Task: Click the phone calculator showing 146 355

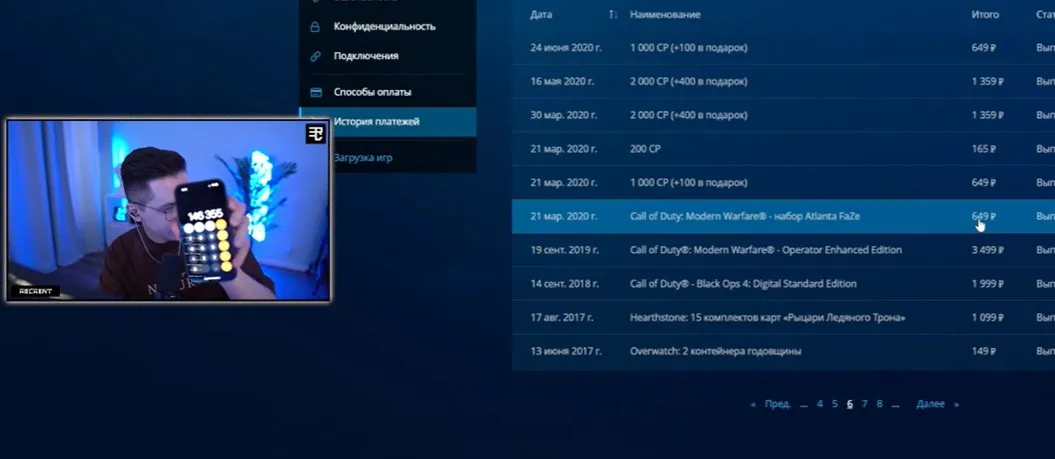Action: click(x=207, y=230)
